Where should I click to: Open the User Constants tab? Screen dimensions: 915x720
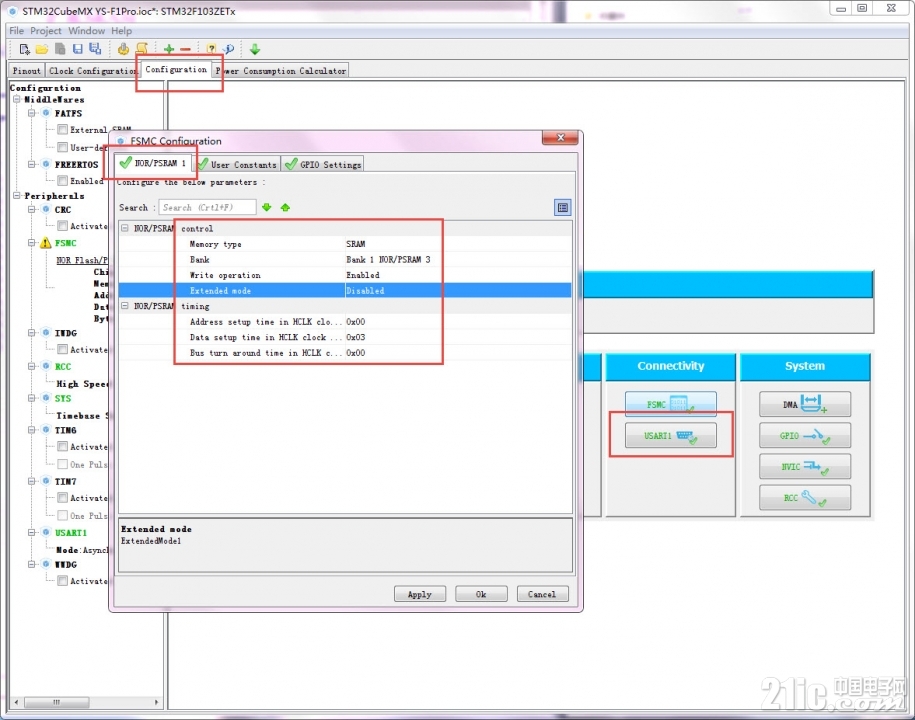click(238, 165)
